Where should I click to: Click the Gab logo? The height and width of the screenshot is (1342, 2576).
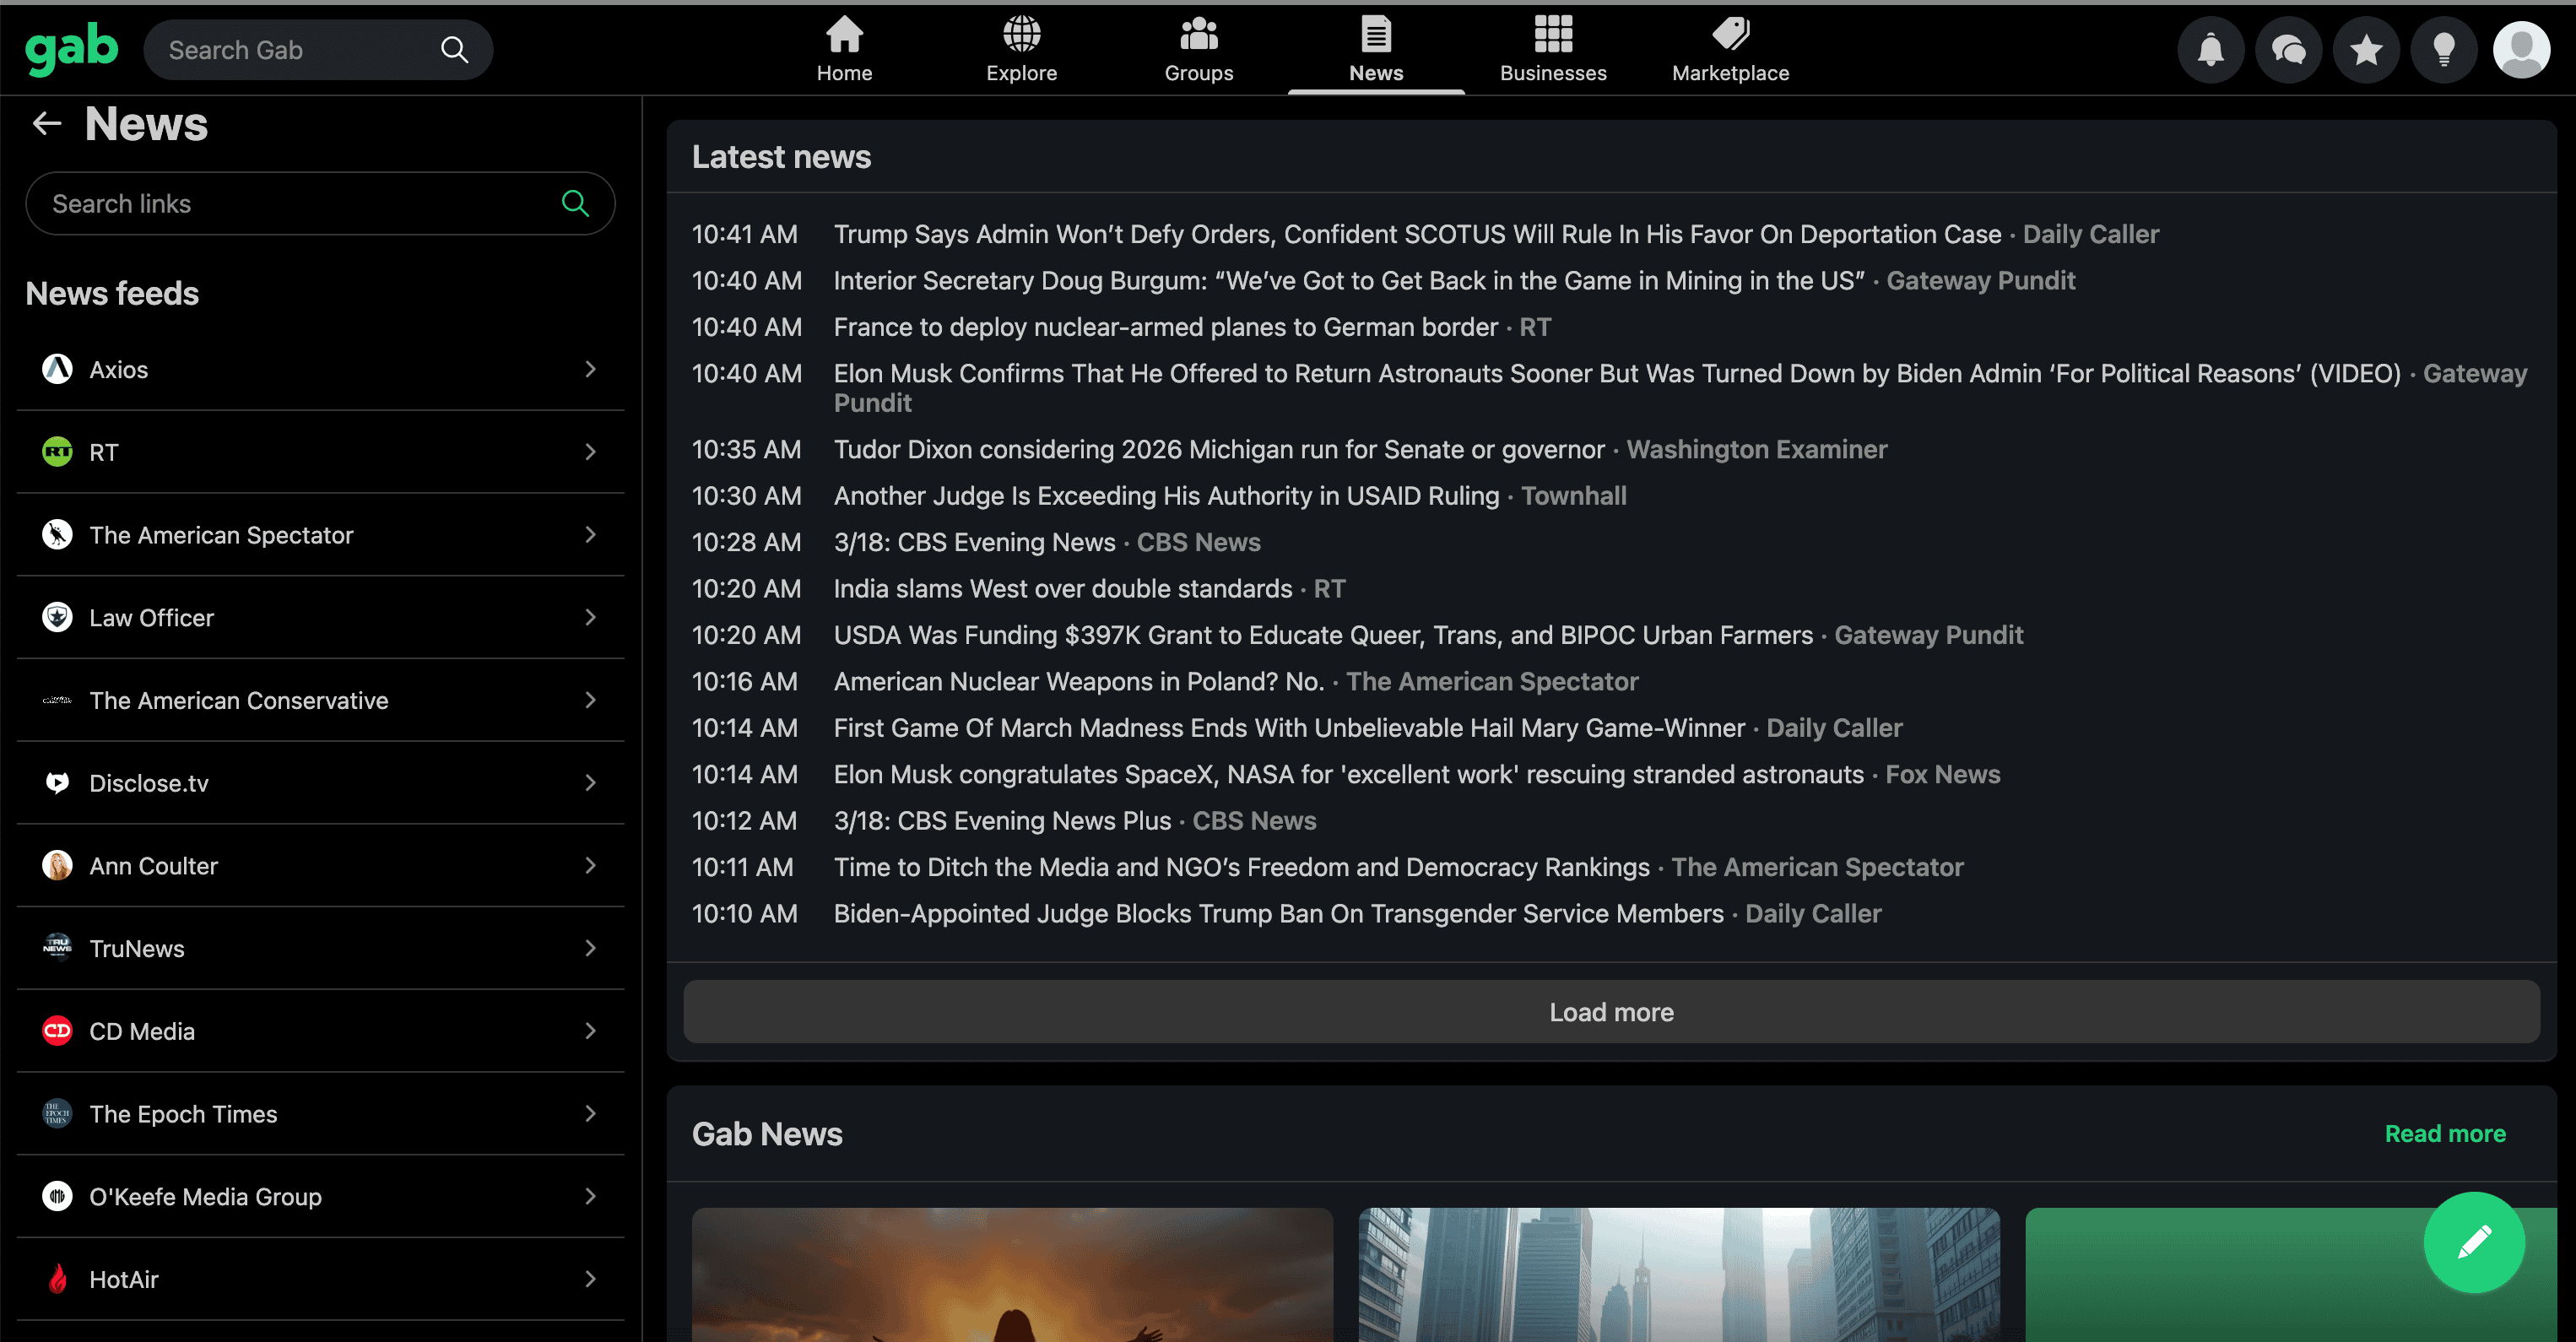coord(71,50)
